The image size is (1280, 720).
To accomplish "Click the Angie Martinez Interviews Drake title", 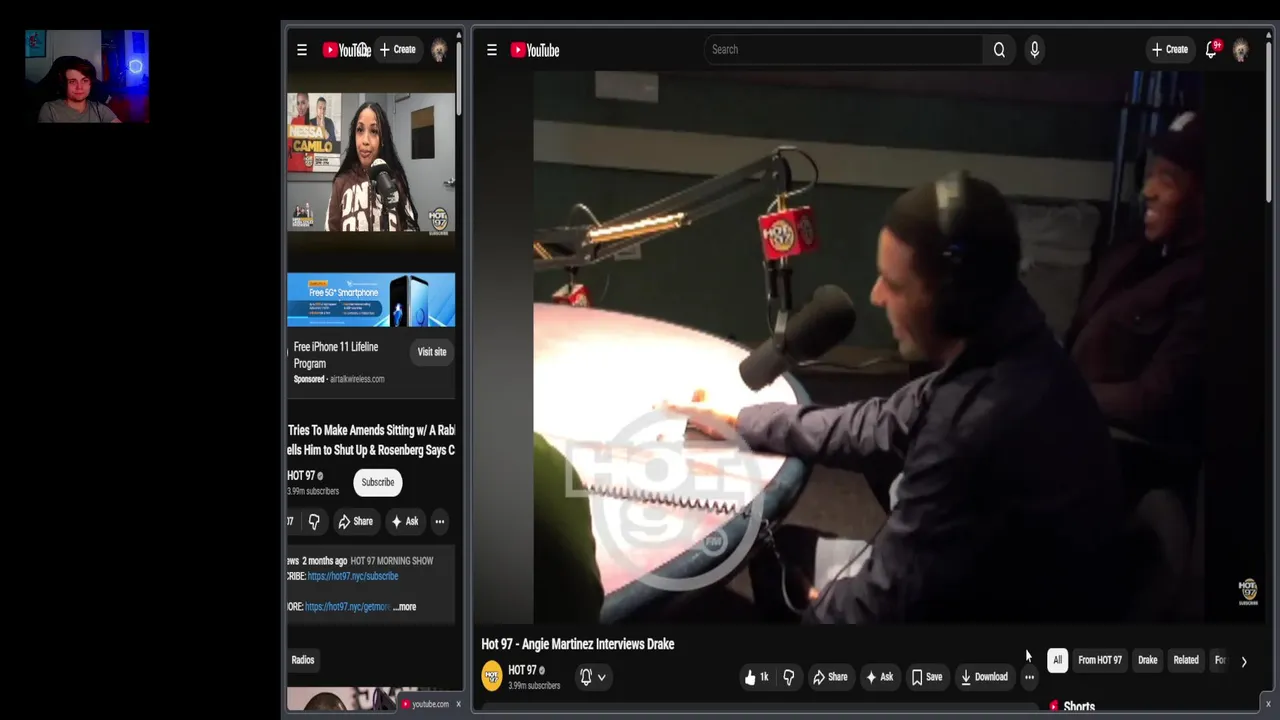I will 578,644.
